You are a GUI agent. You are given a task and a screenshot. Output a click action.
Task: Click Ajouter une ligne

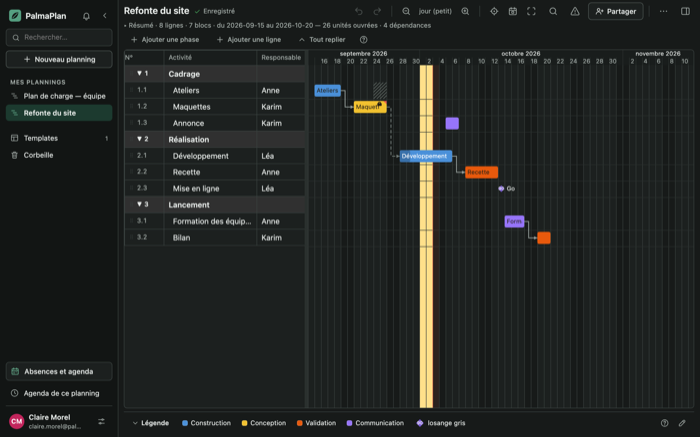[x=249, y=40]
